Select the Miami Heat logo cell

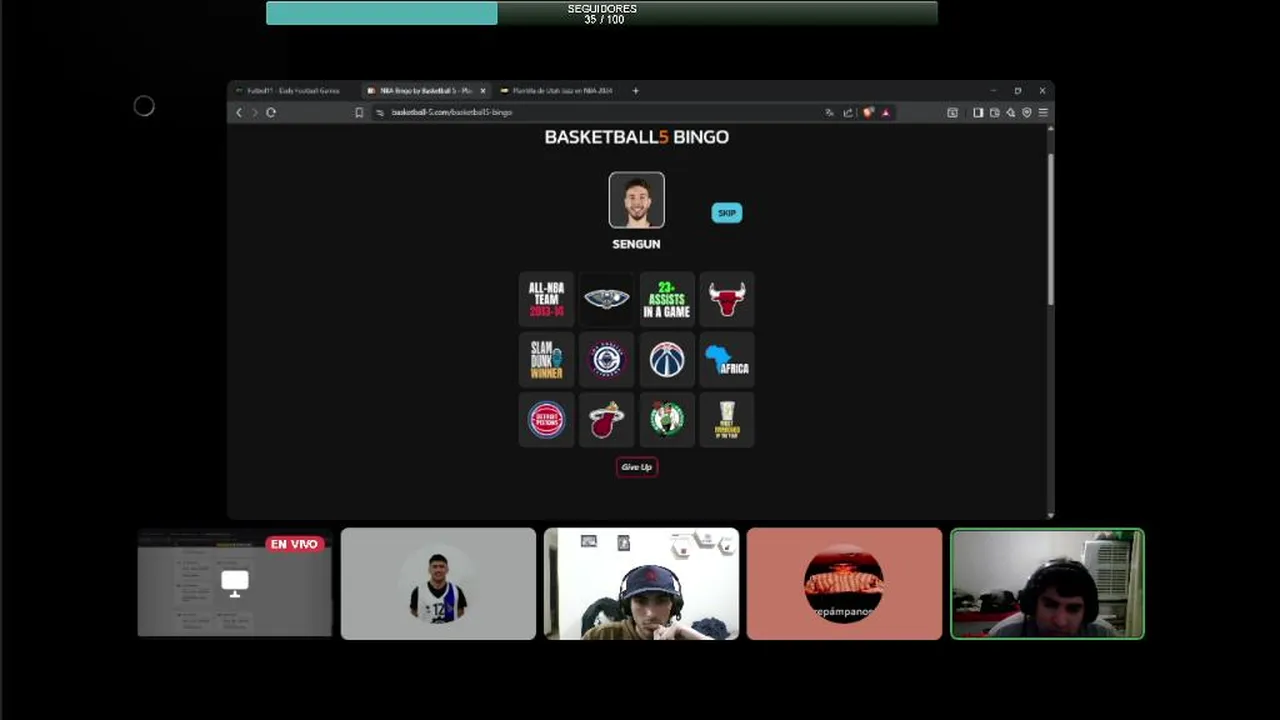[x=606, y=419]
